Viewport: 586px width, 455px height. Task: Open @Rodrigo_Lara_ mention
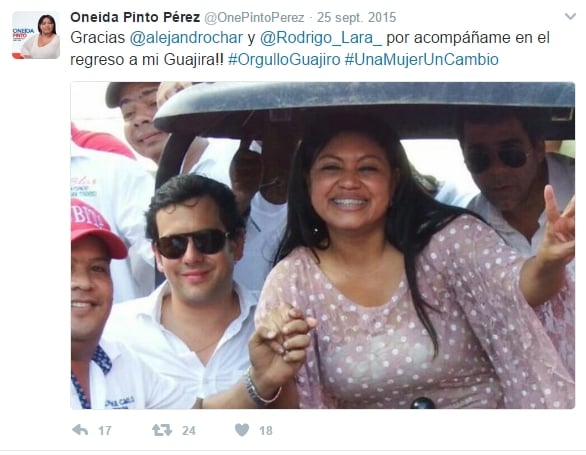click(x=321, y=38)
